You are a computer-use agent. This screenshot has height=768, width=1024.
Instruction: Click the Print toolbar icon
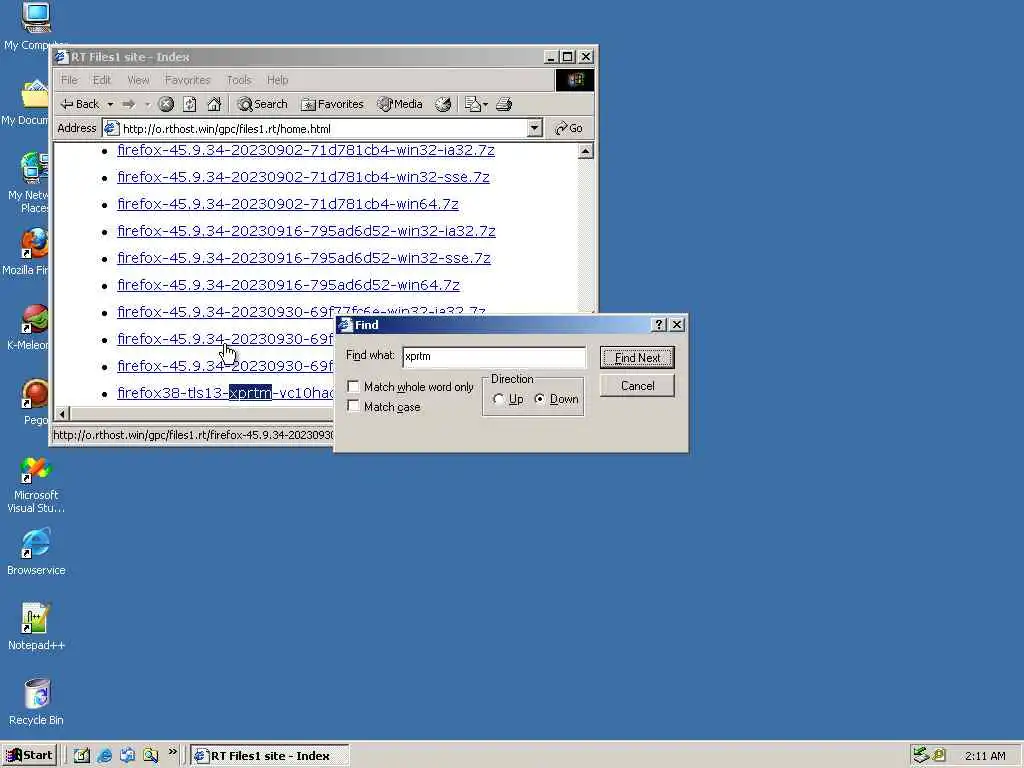pos(504,104)
